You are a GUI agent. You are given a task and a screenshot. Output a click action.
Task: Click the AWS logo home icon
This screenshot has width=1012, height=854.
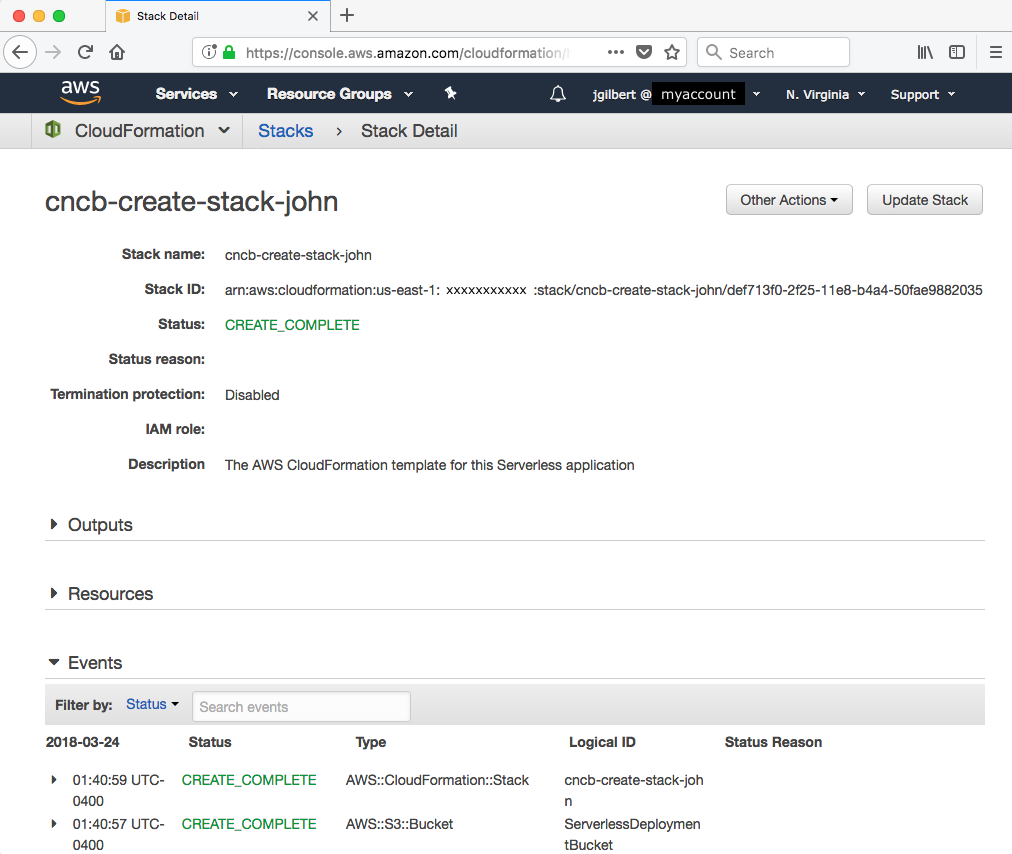pyautogui.click(x=80, y=93)
